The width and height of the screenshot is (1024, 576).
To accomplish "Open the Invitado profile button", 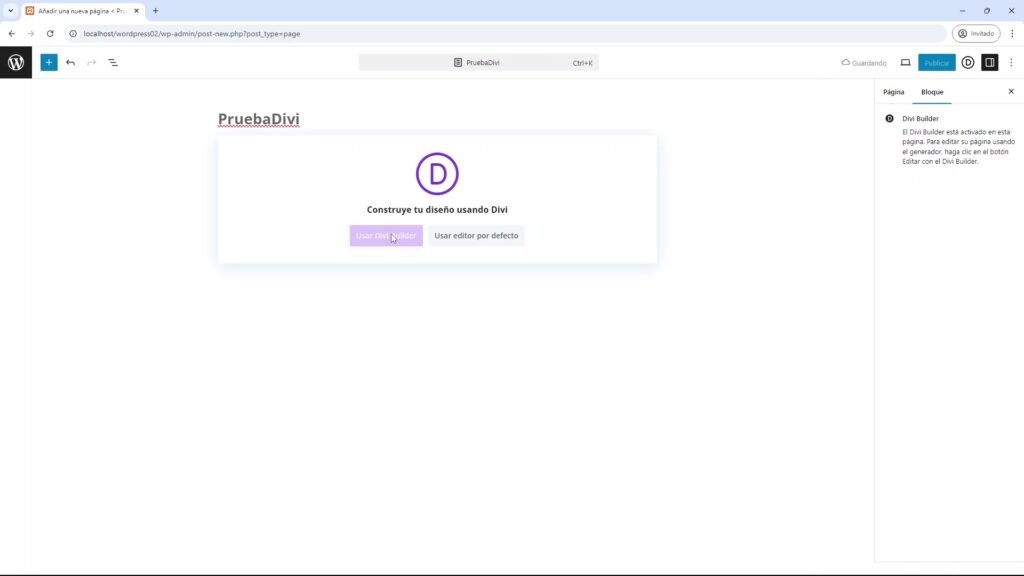I will click(x=976, y=33).
